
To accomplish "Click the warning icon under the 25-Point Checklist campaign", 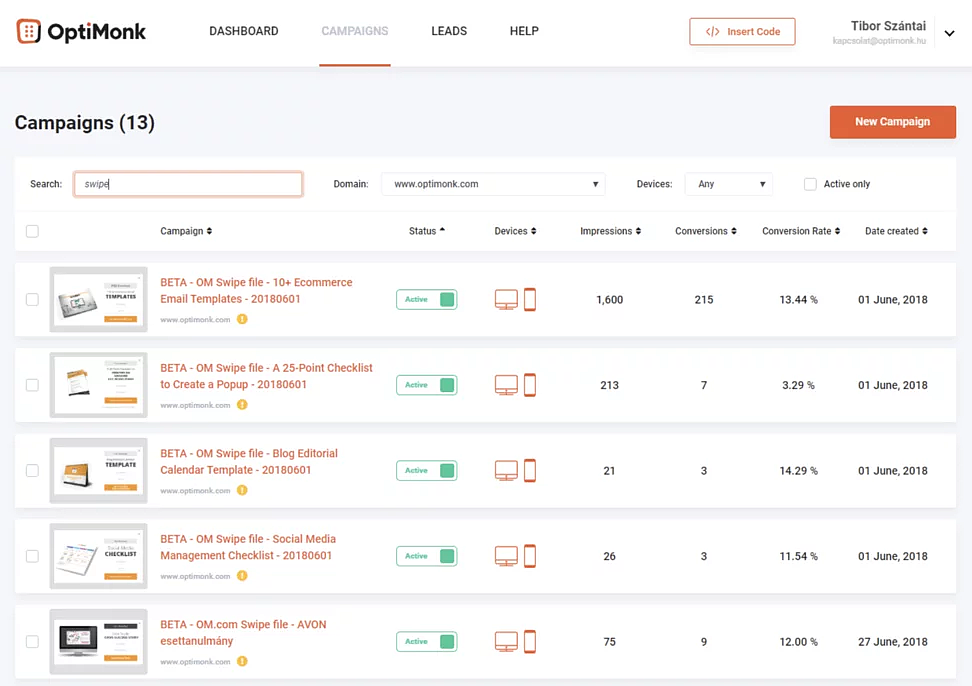I will 242,406.
